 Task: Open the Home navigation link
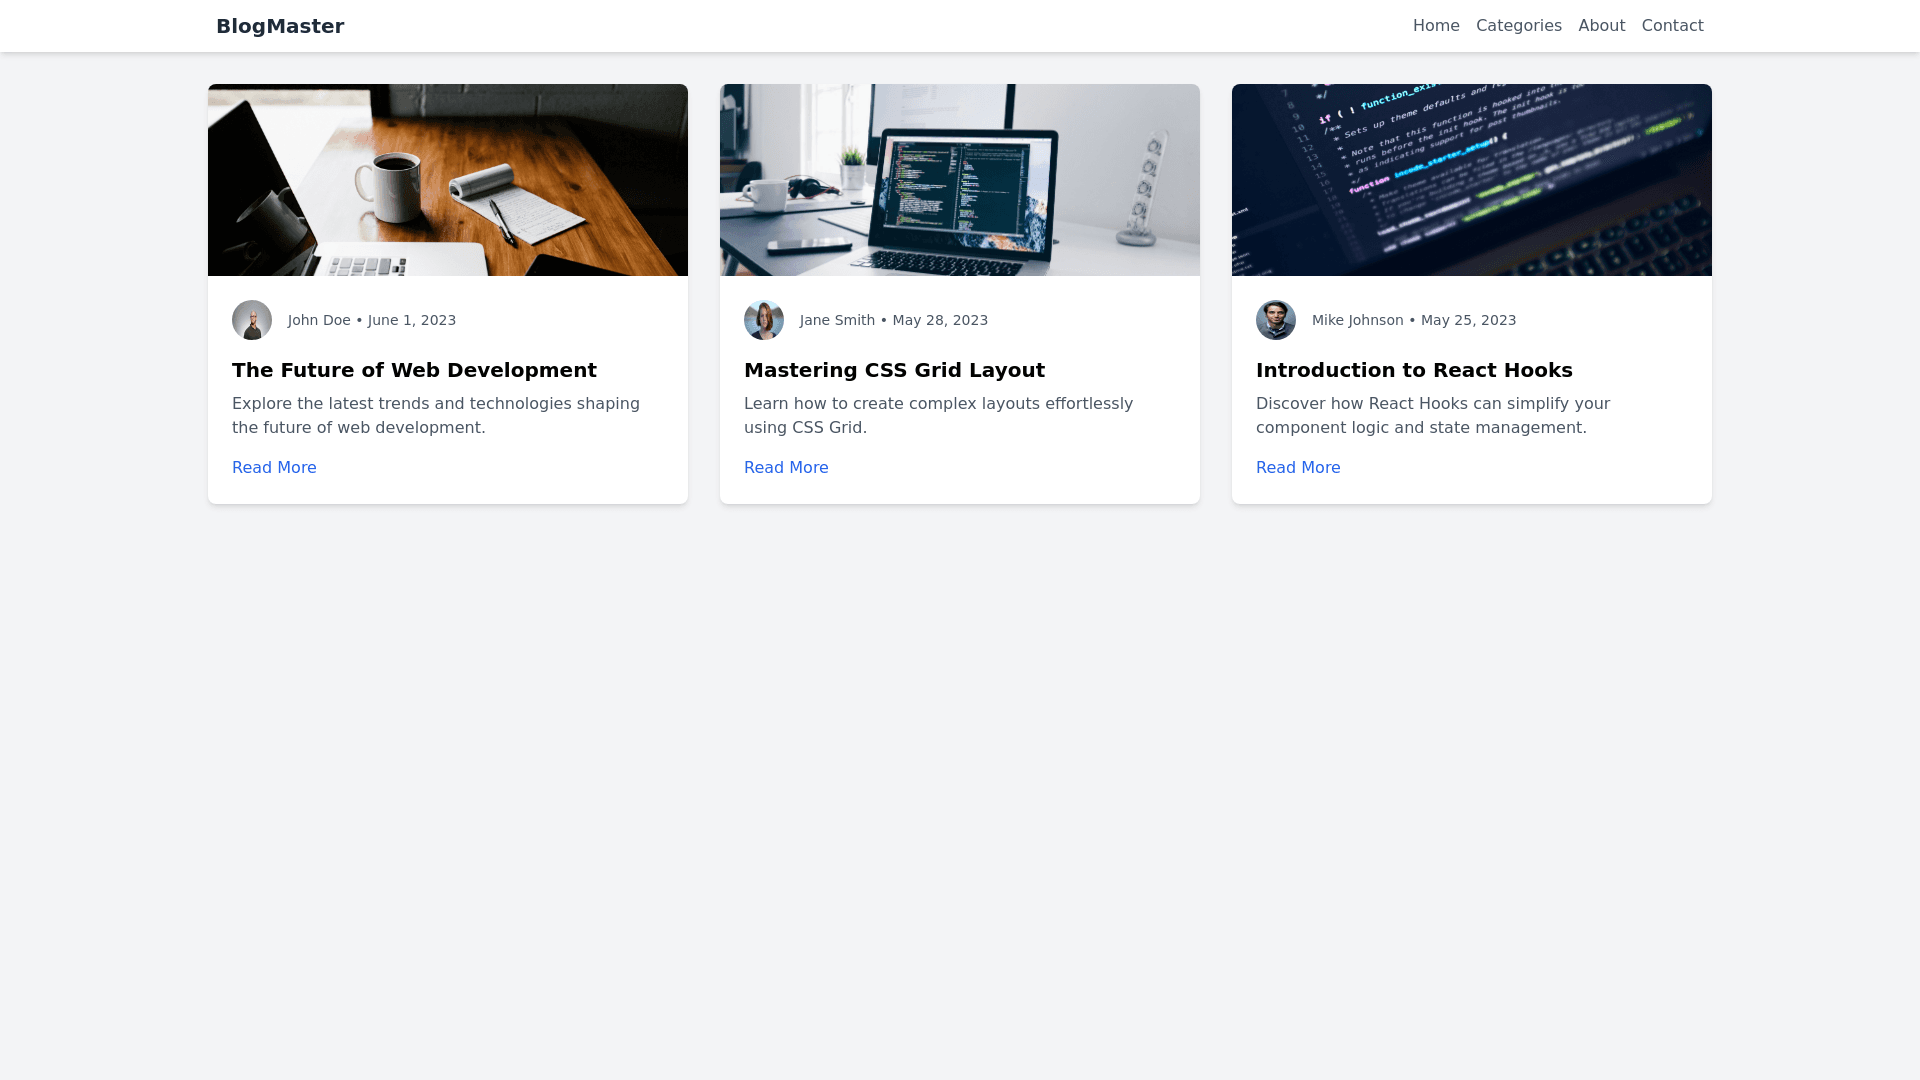[1436, 25]
